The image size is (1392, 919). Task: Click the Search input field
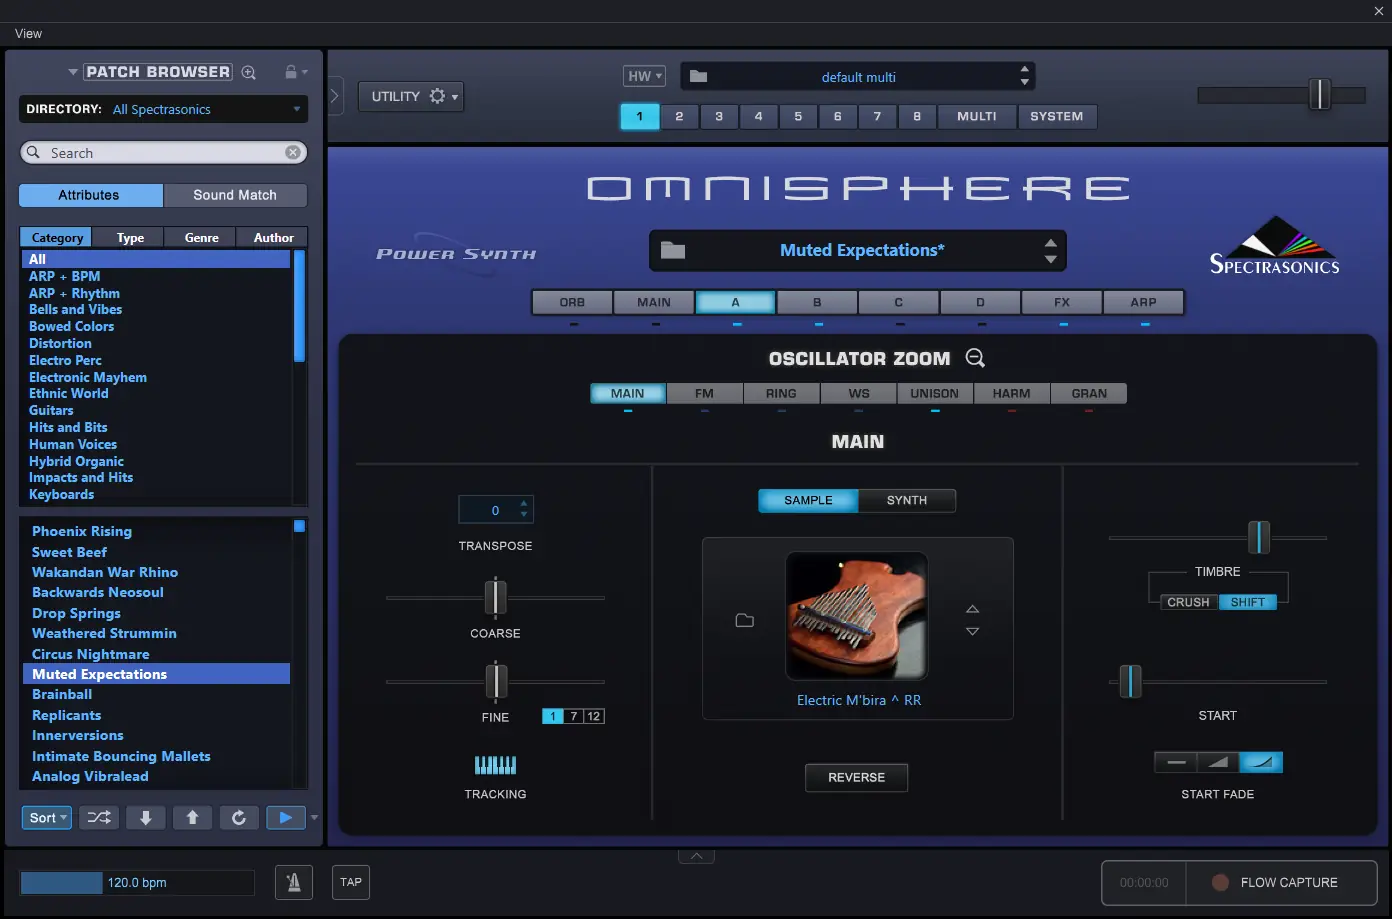coord(163,153)
